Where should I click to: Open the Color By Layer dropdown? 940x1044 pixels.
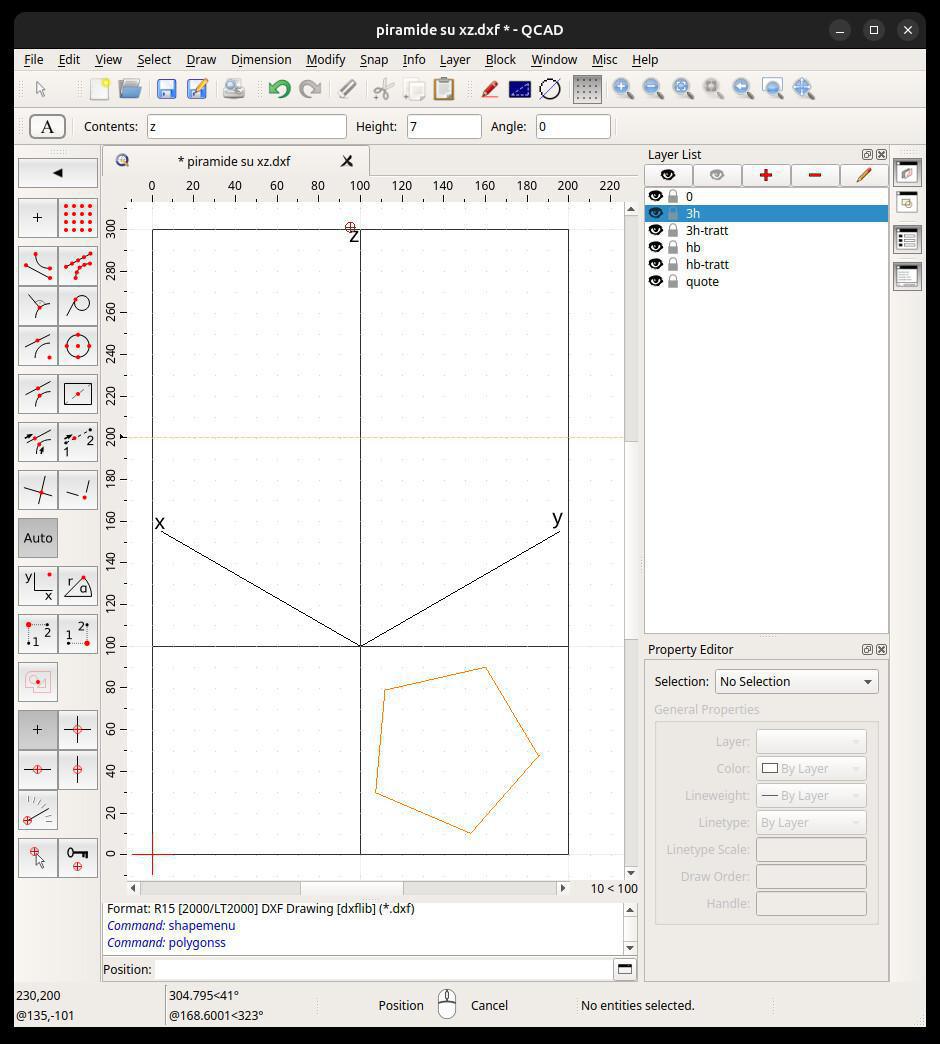click(x=811, y=768)
